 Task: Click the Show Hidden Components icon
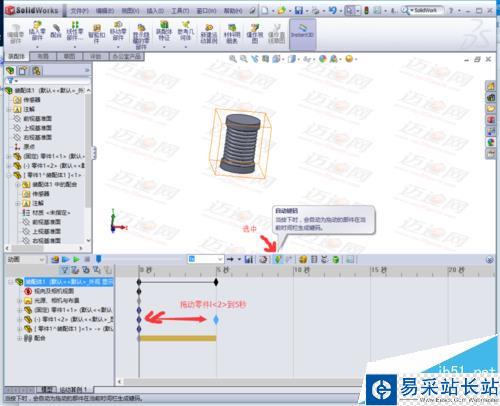141,28
